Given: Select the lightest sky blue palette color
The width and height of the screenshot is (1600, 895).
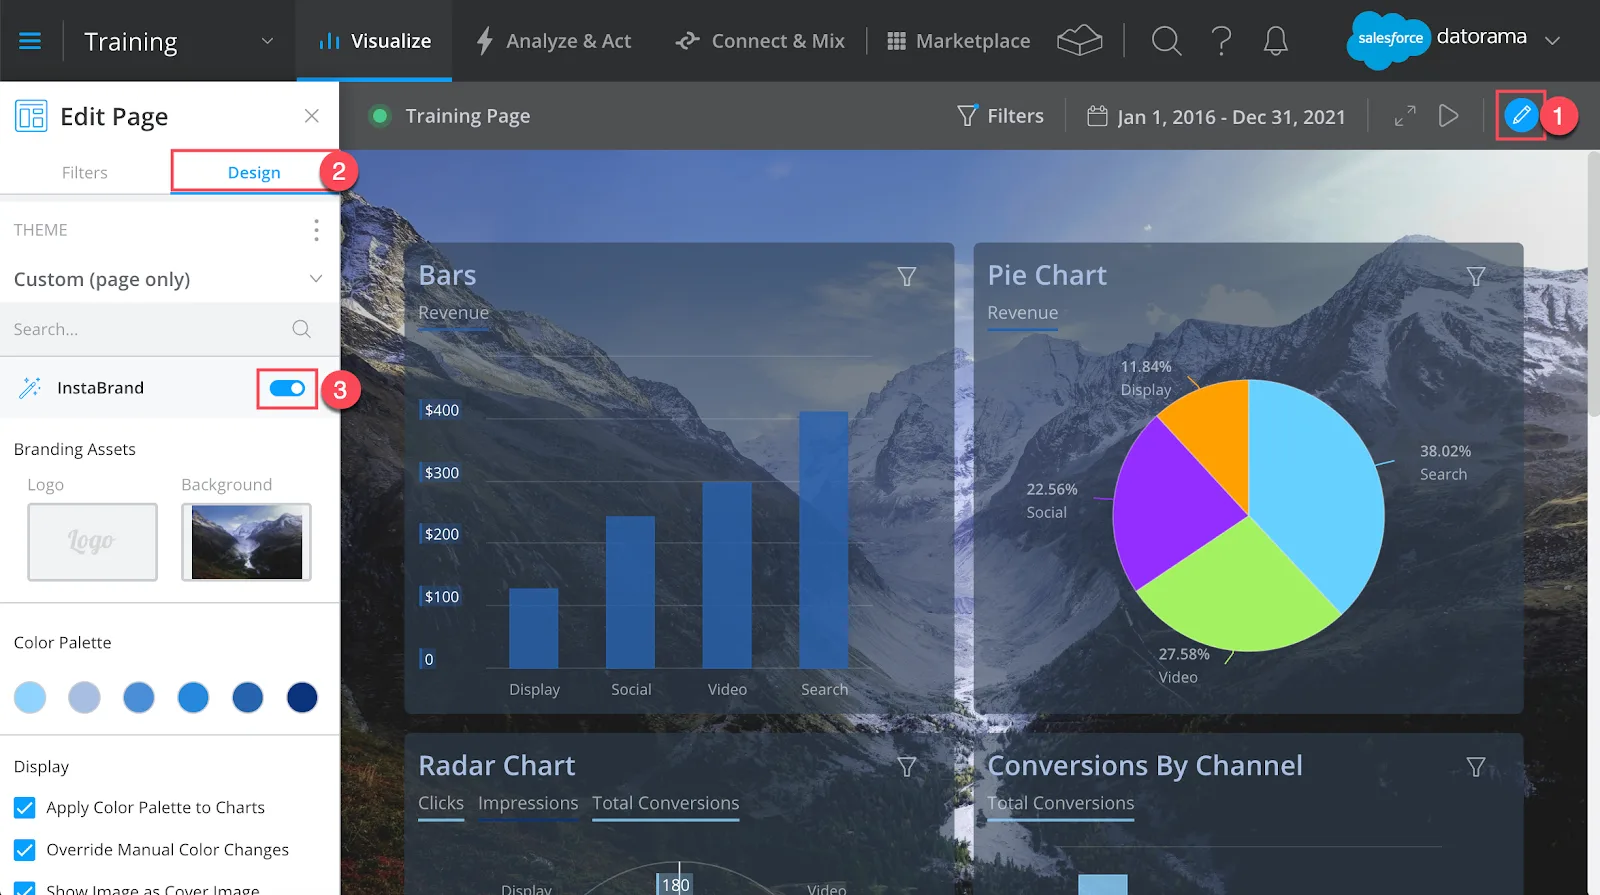Looking at the screenshot, I should 30,697.
